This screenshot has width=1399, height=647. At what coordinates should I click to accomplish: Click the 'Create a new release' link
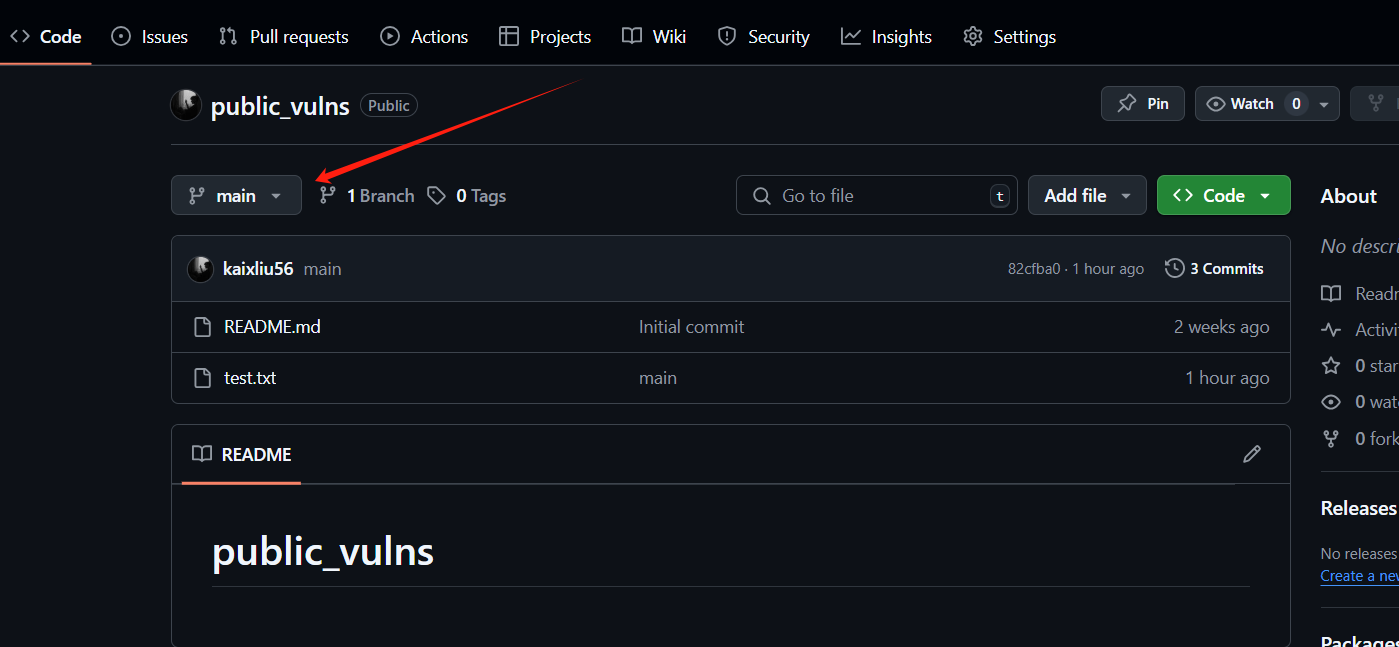(1359, 576)
